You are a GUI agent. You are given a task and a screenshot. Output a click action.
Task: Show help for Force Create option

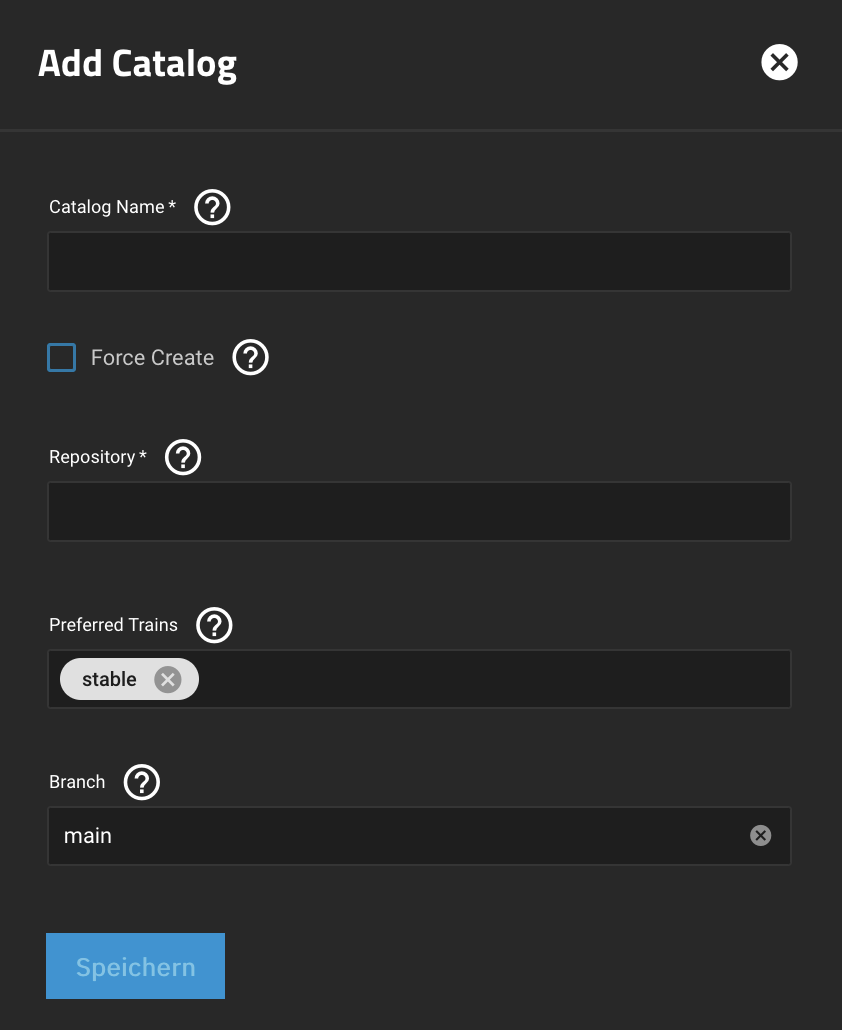251,357
